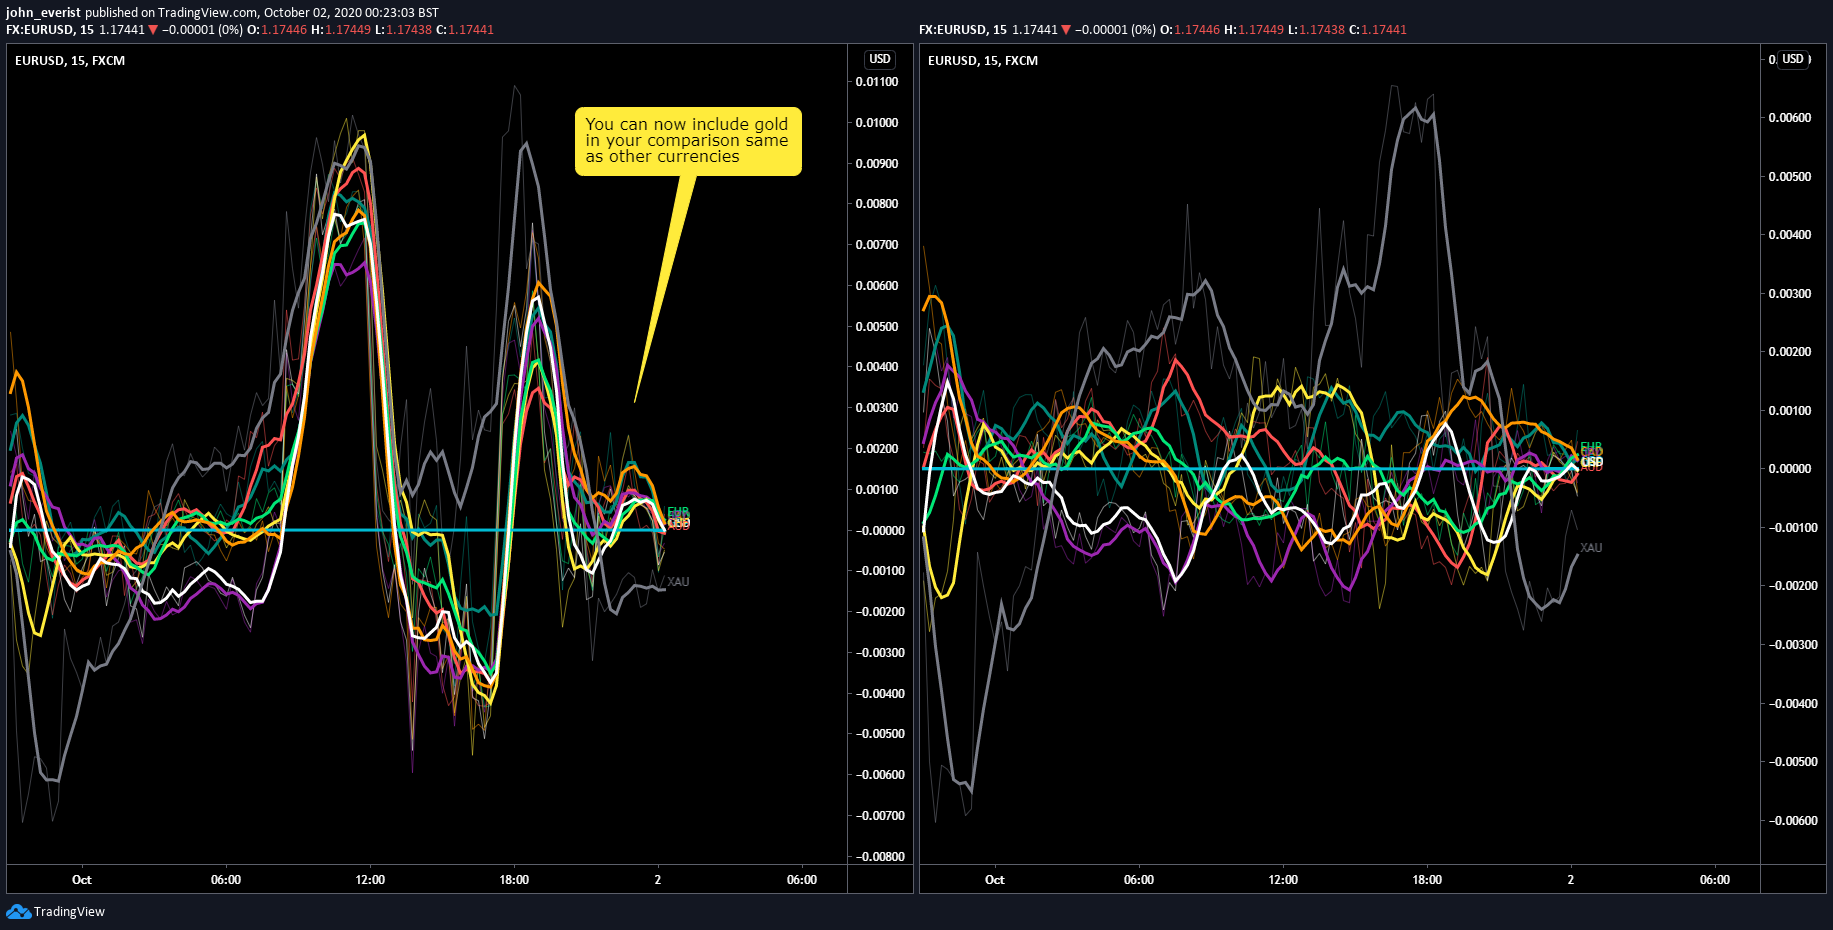Click the day 2 label on left time axis
This screenshot has height=930, width=1833.
point(658,880)
